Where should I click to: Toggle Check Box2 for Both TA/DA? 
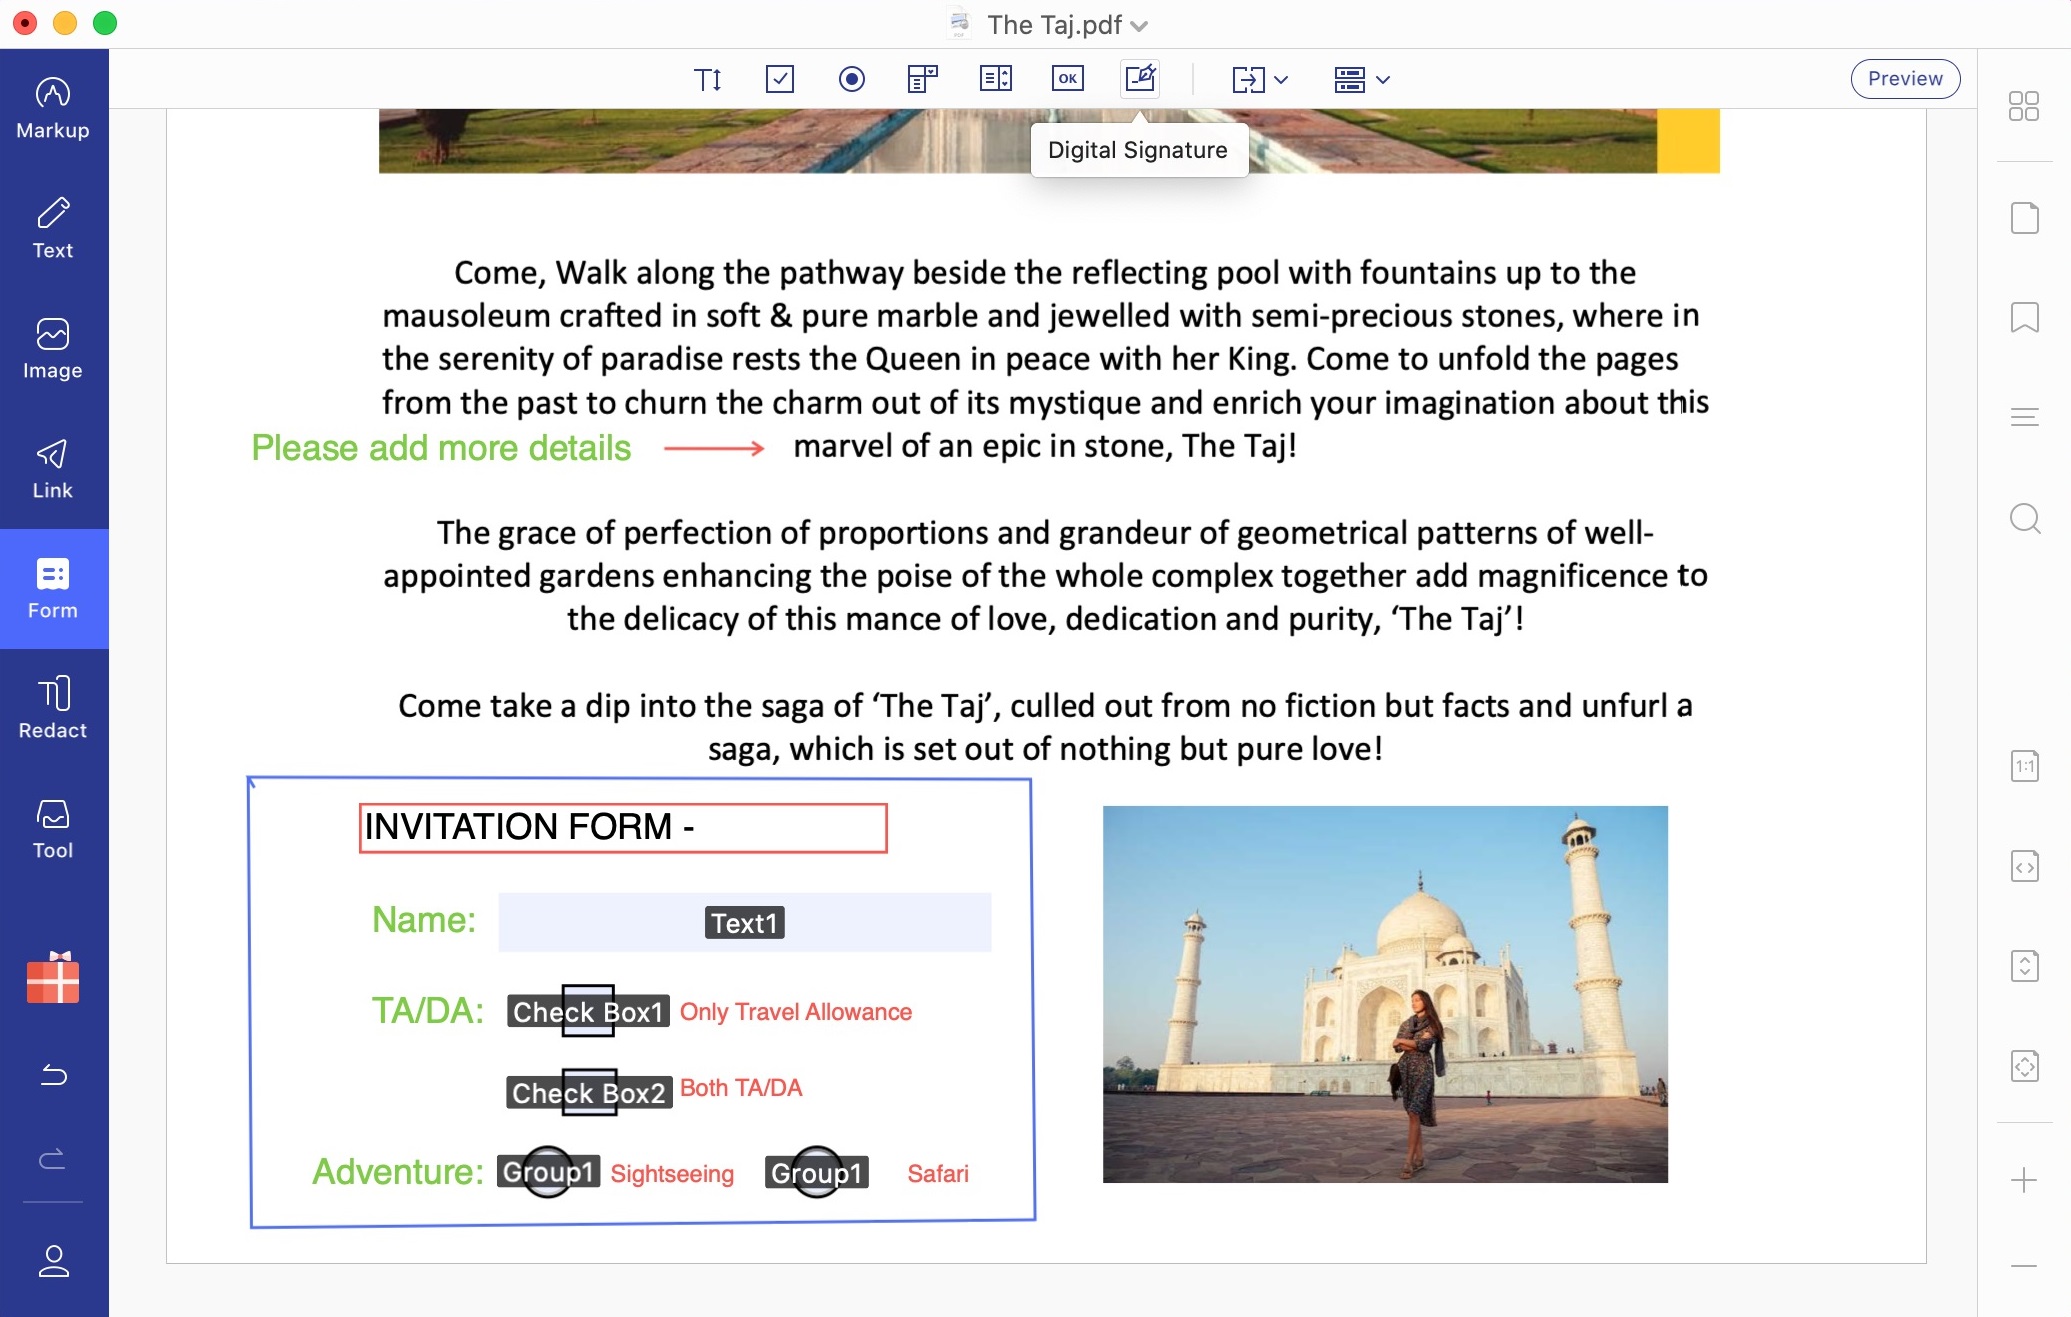click(x=586, y=1089)
